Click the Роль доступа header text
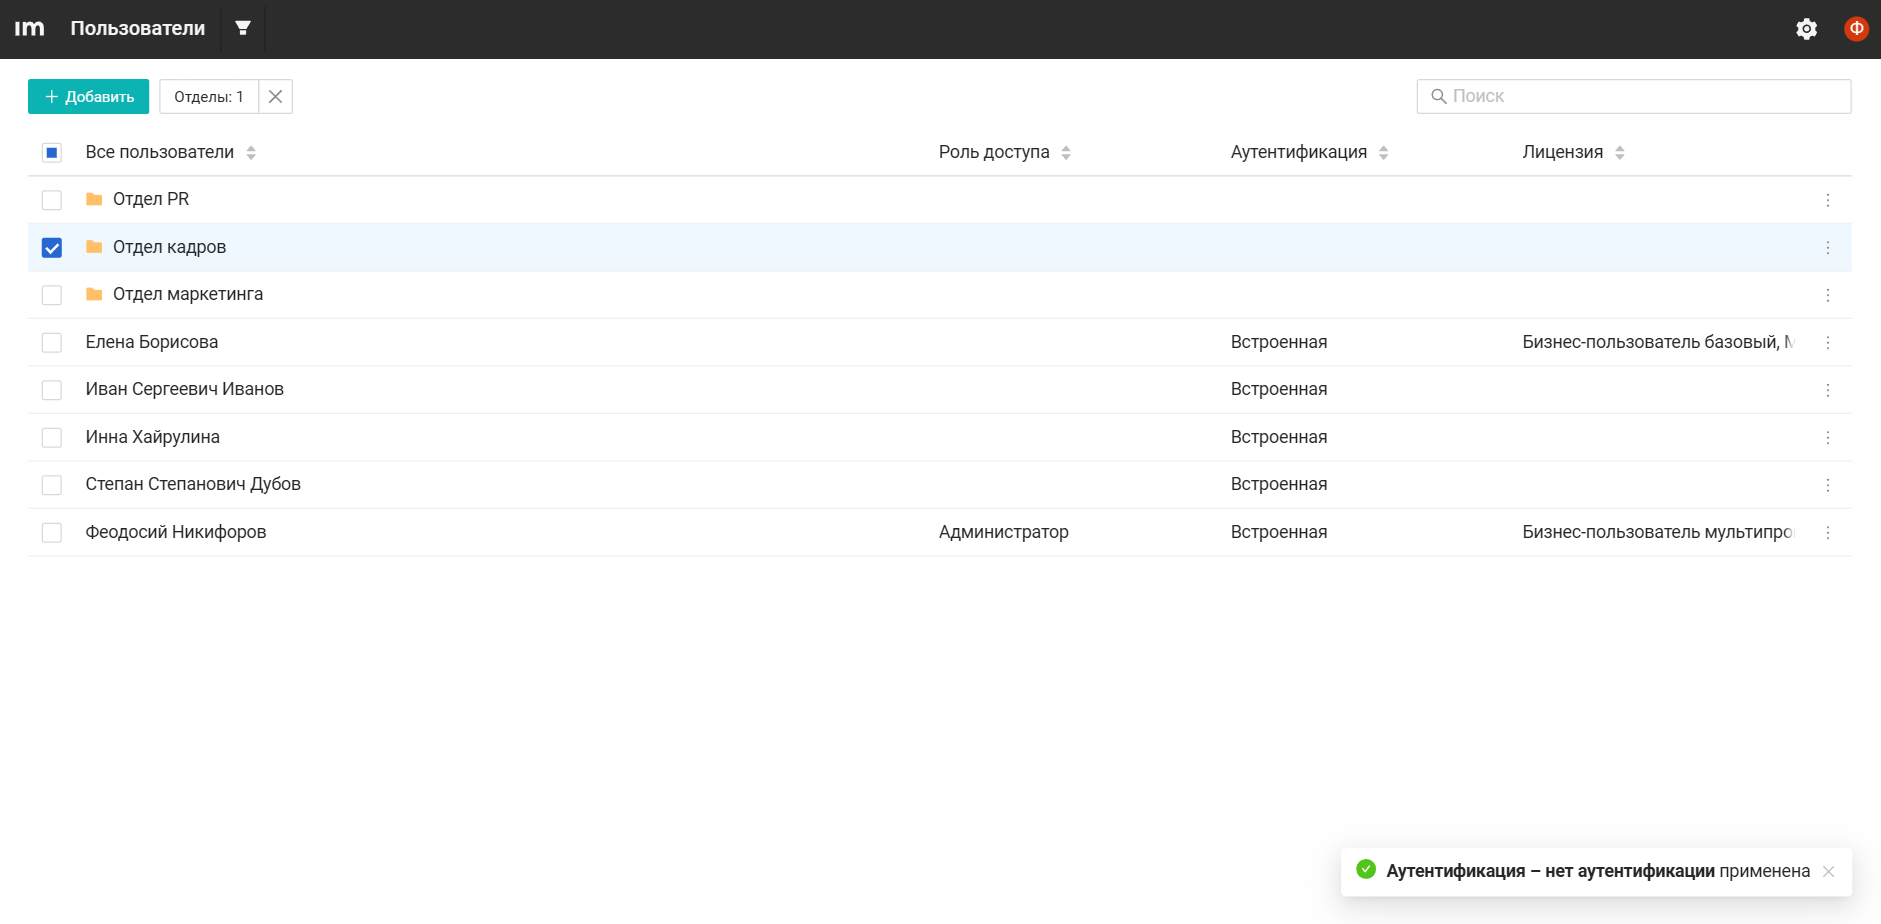This screenshot has width=1881, height=924. [994, 152]
